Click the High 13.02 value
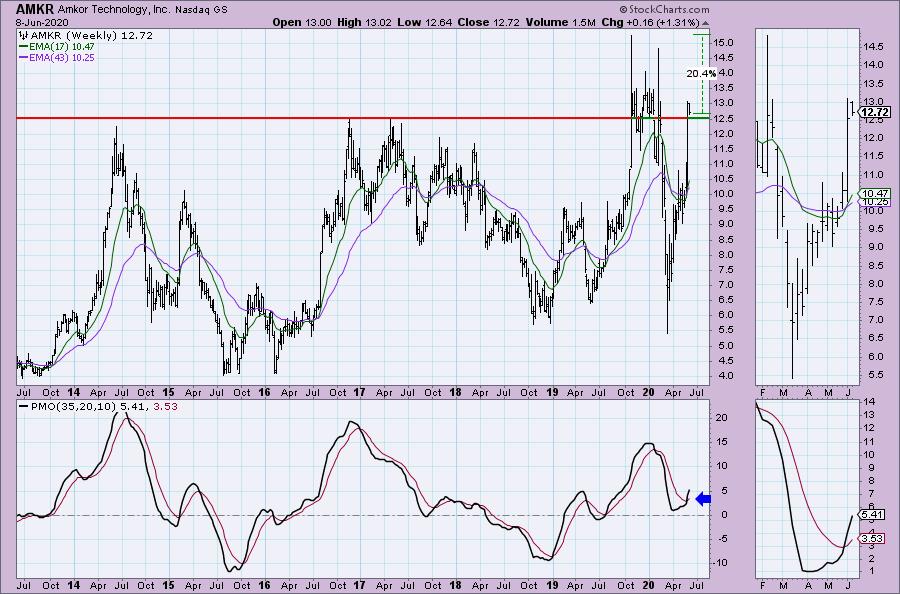The image size is (900, 594). pos(364,22)
